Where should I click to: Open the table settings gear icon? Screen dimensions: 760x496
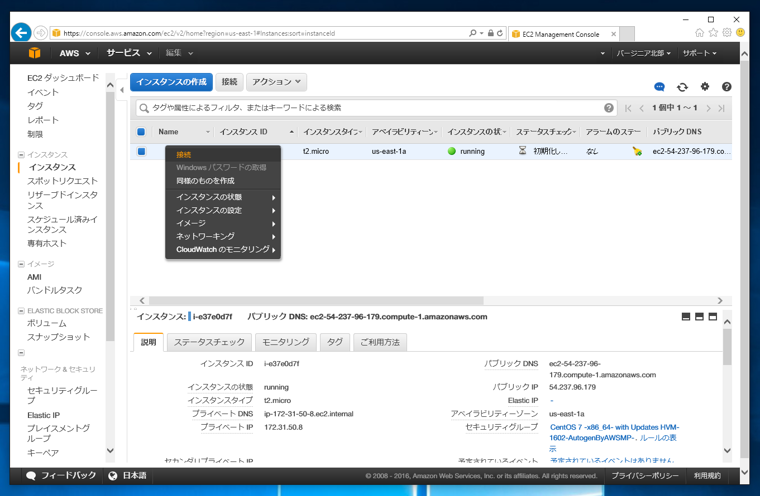[x=705, y=86]
